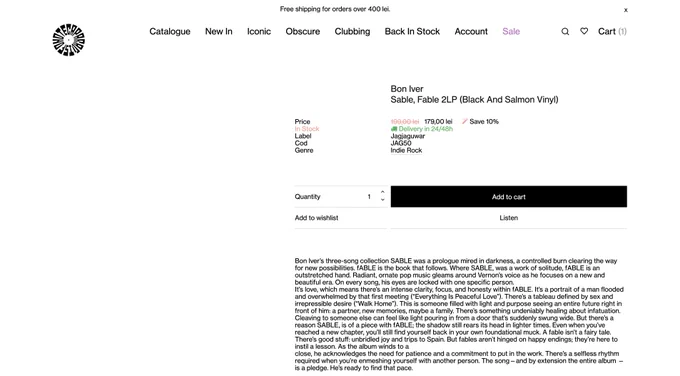Open the Catalogue menu

[170, 31]
